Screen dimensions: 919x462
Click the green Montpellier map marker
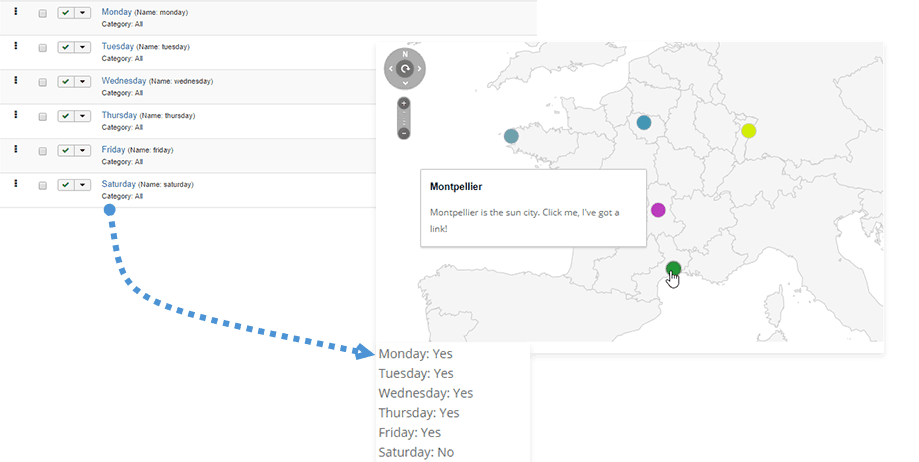click(x=674, y=267)
